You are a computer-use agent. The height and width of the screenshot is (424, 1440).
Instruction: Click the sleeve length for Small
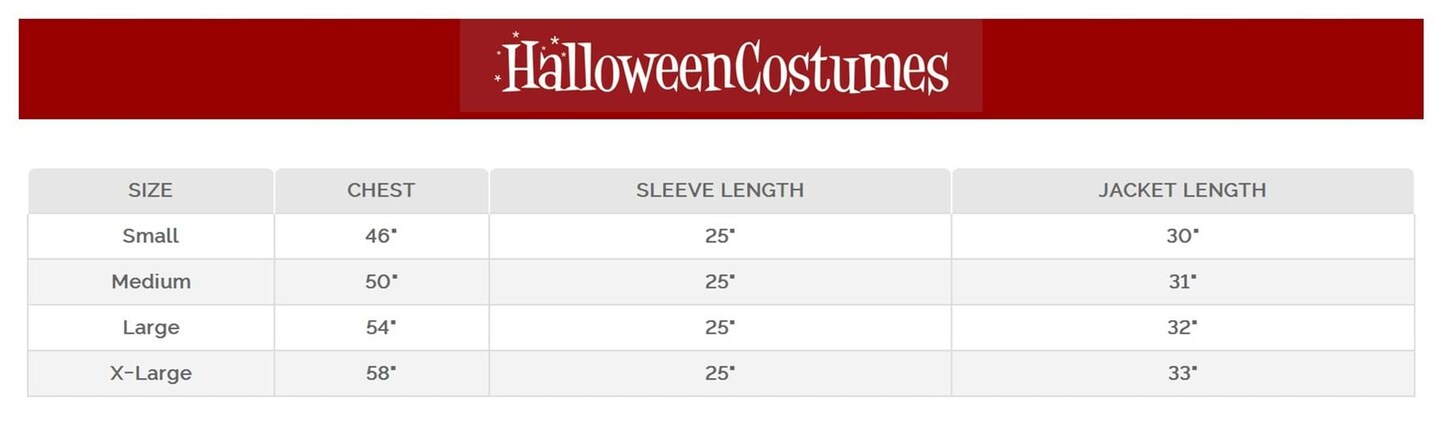tap(720, 236)
